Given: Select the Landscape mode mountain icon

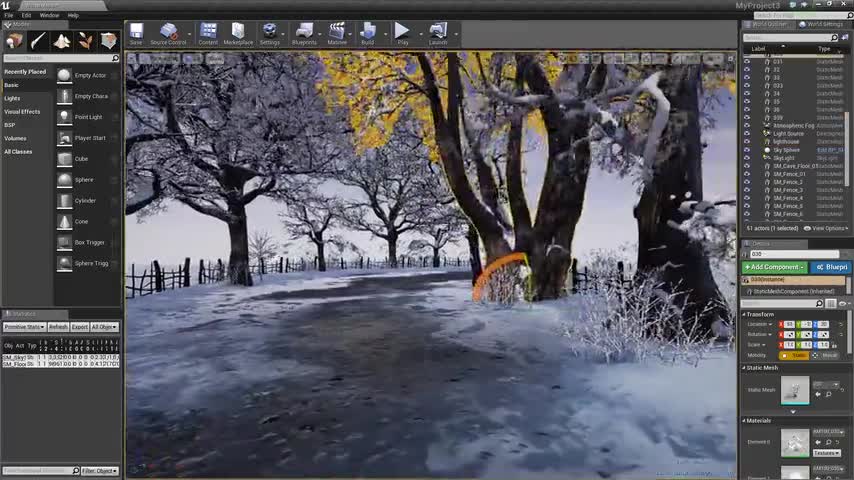Looking at the screenshot, I should [62, 41].
